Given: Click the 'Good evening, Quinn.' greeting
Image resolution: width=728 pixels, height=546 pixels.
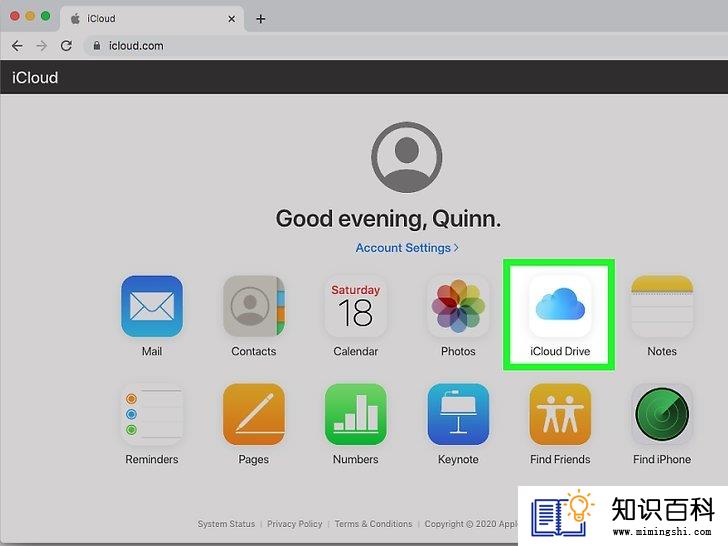Looking at the screenshot, I should point(389,219).
